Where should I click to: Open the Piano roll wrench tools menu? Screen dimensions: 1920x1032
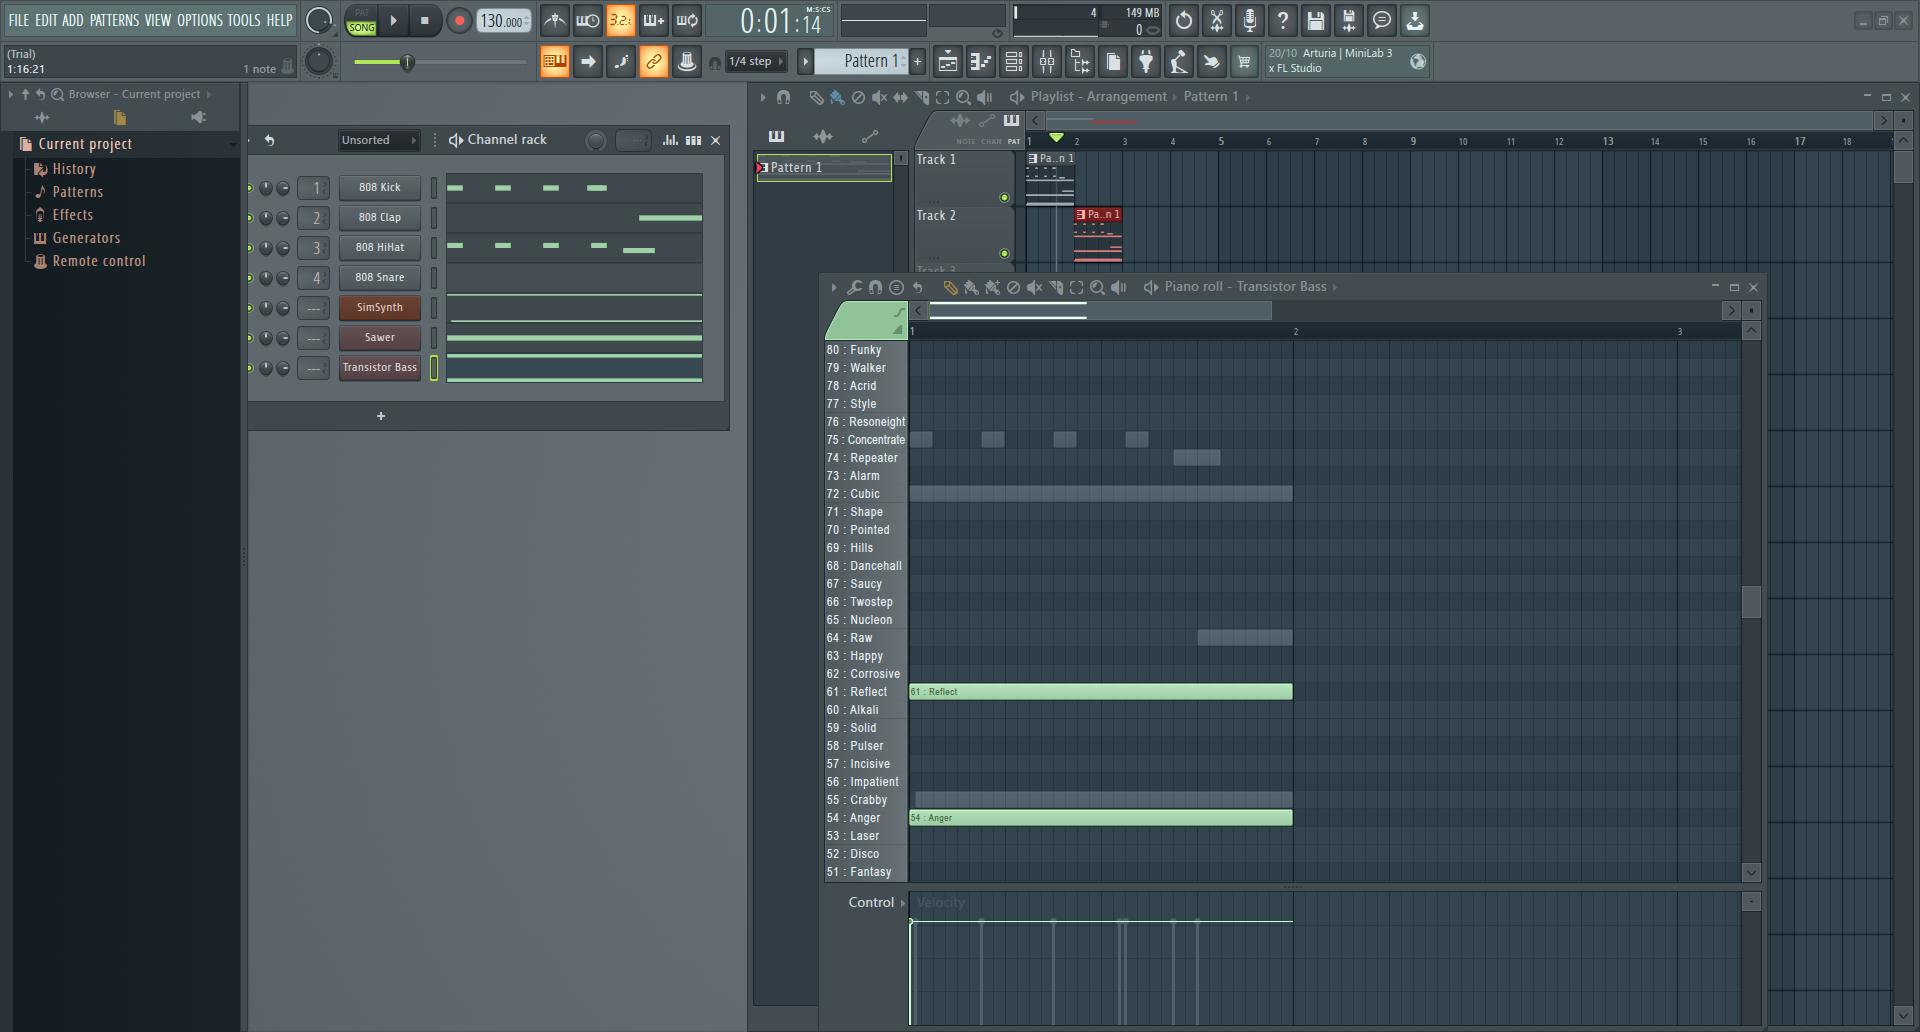point(854,287)
